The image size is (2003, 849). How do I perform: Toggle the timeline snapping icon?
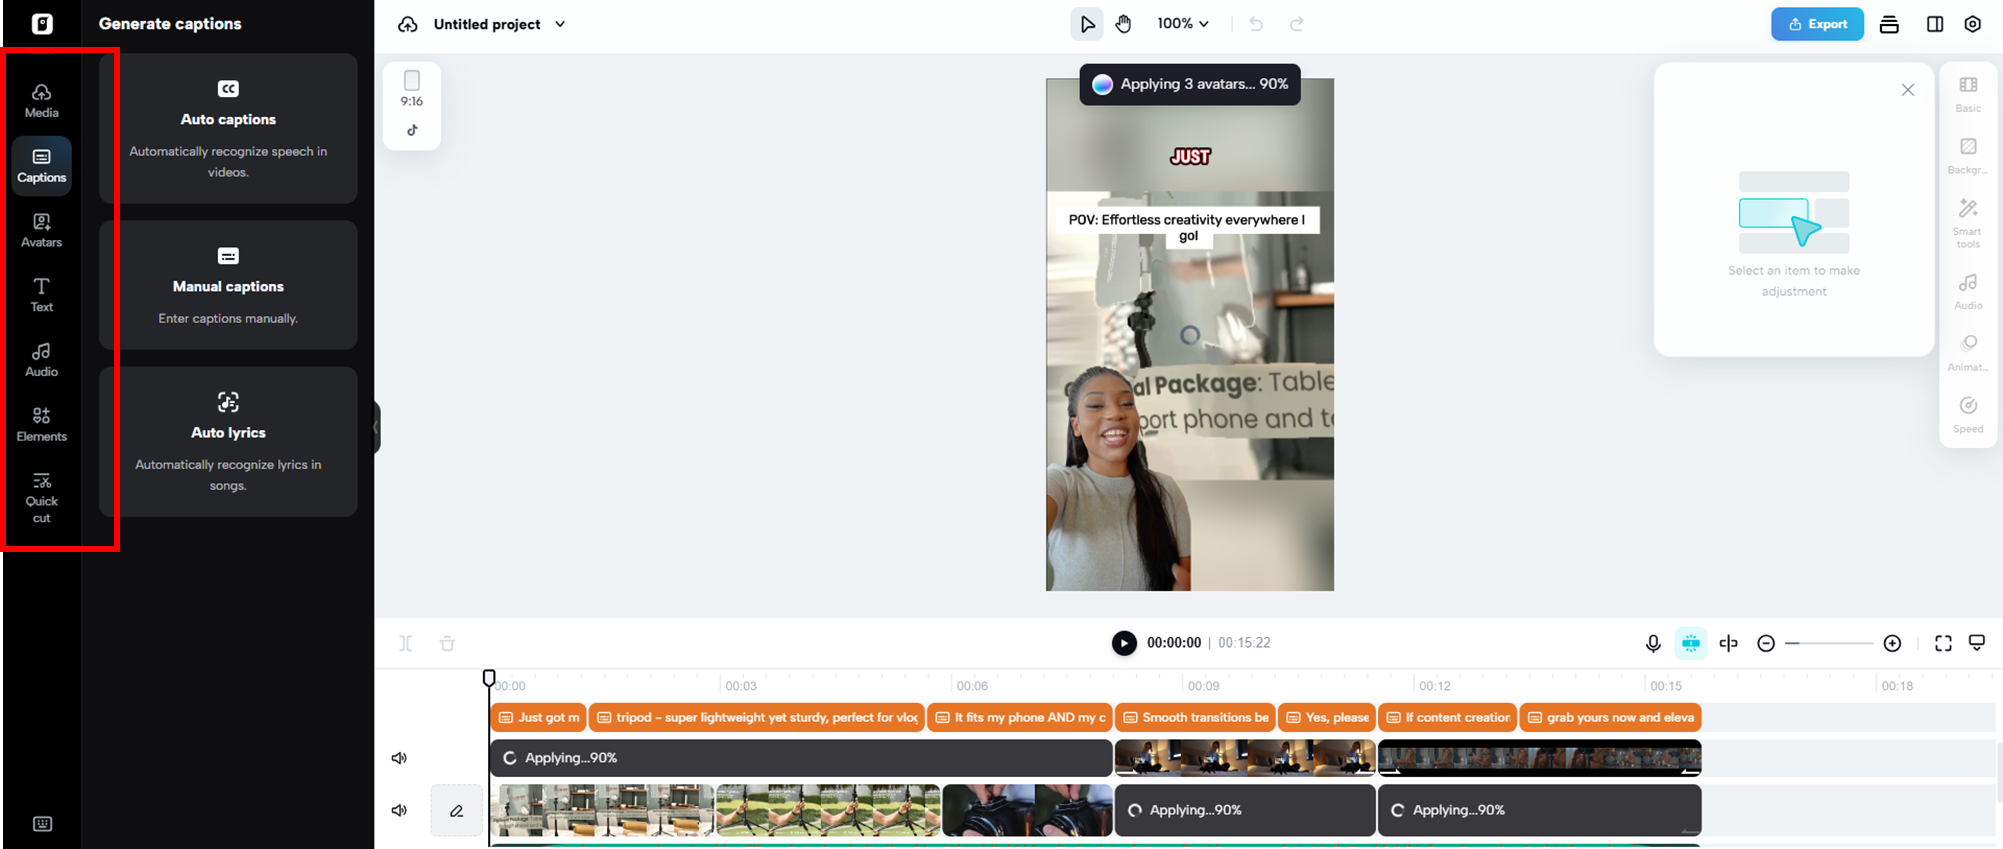(x=1691, y=643)
